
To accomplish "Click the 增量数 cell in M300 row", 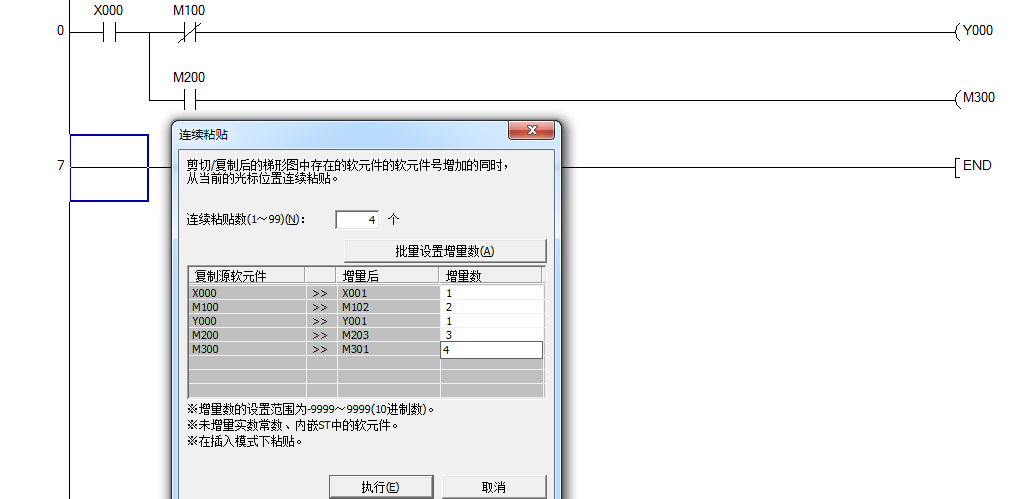I will 492,350.
